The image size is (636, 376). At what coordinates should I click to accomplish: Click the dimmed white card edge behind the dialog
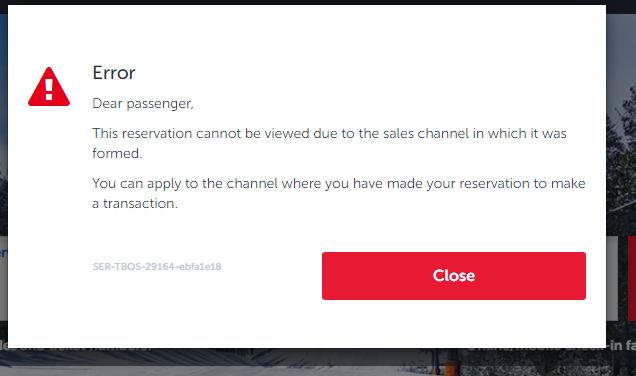(612, 278)
